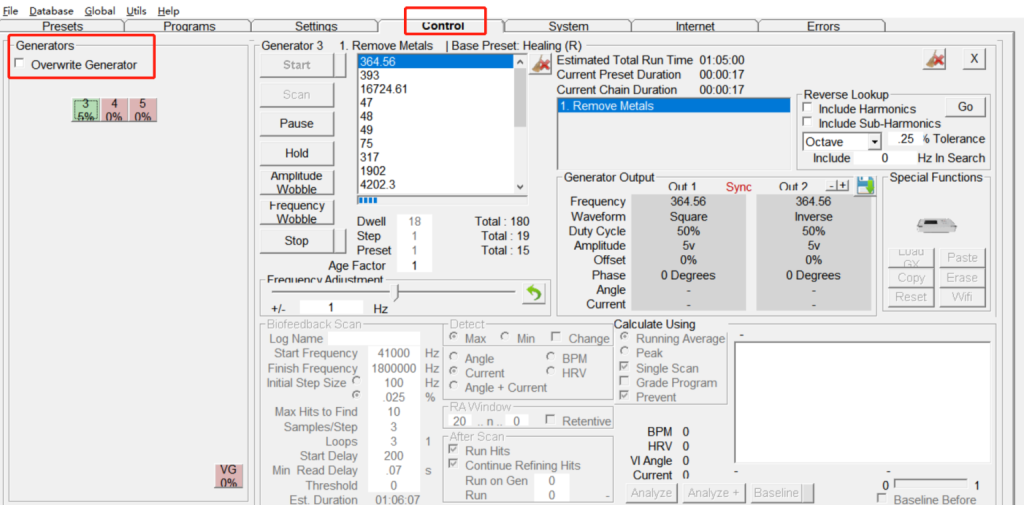The image size is (1024, 505).
Task: Click the green undo arrow in Frequency Adjustment
Action: pos(534,293)
